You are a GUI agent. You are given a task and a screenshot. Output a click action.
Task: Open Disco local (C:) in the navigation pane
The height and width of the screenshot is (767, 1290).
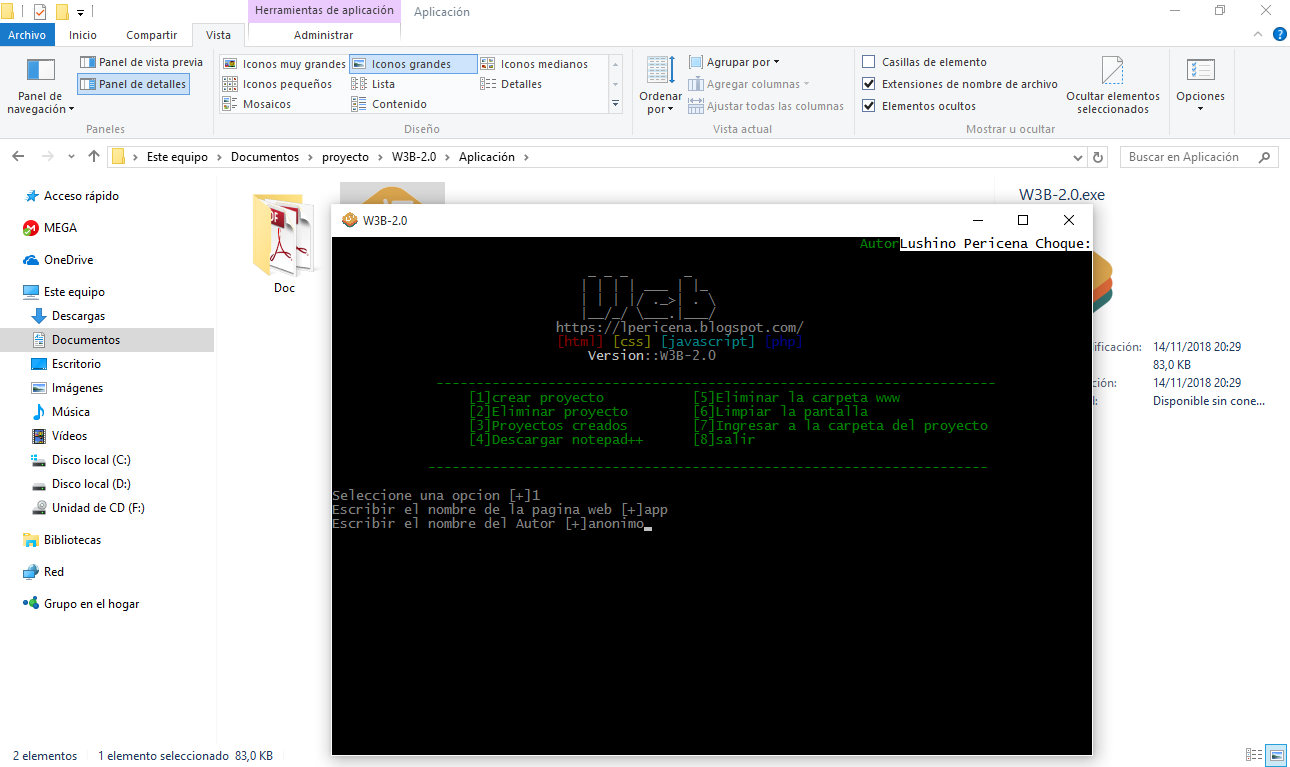coord(91,460)
